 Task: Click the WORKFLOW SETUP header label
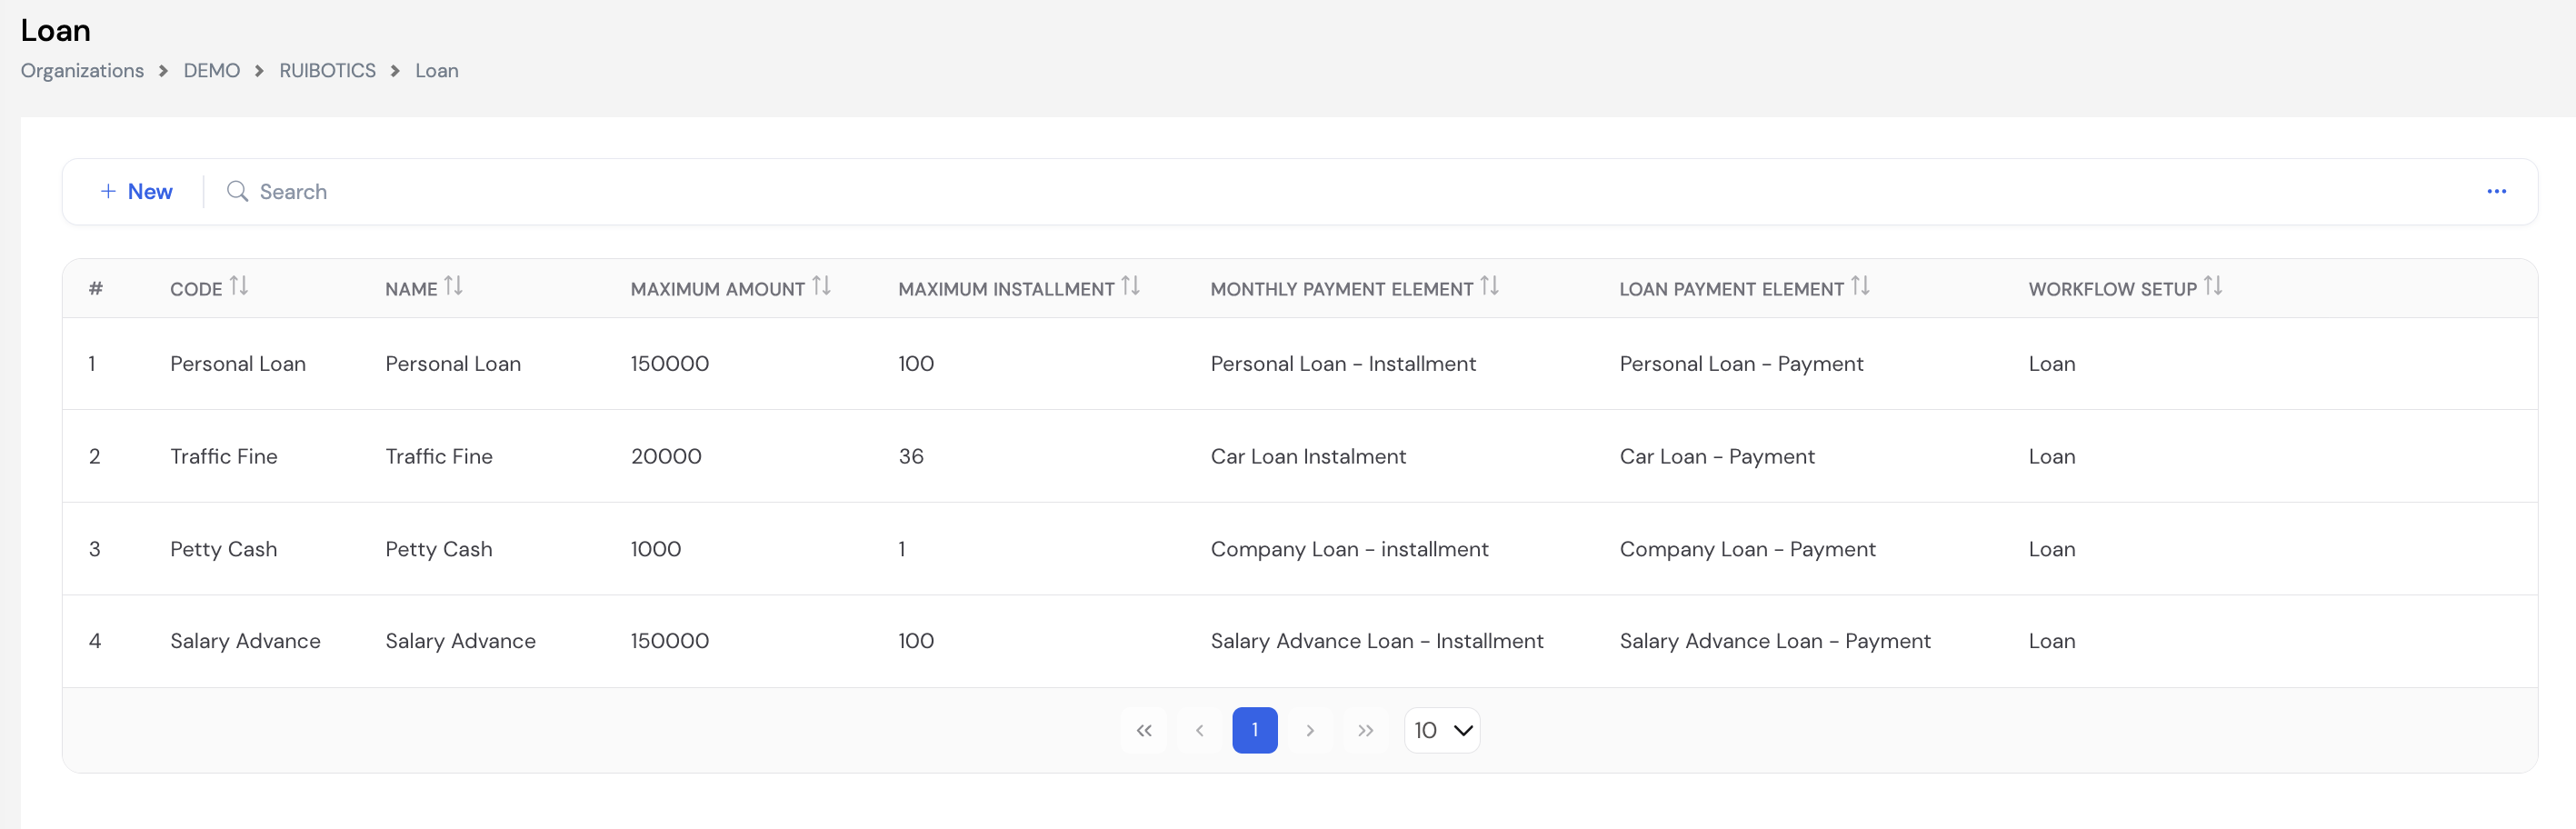click(x=2112, y=289)
